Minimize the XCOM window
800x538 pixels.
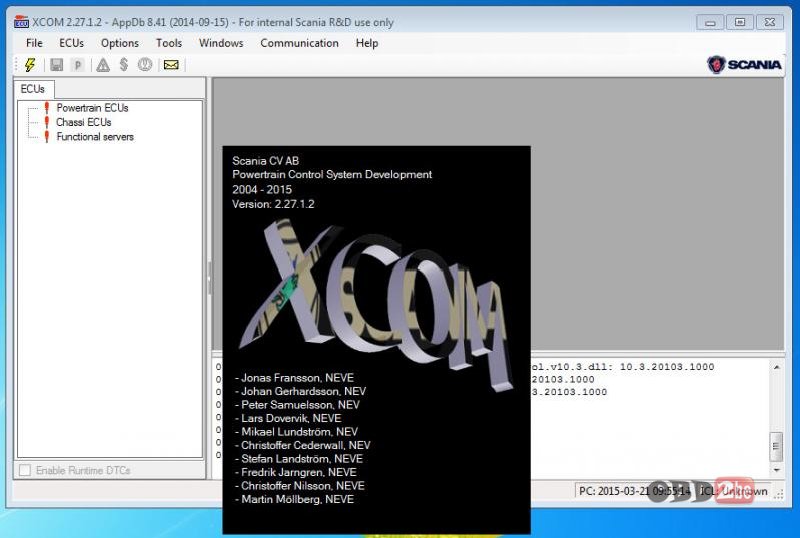click(710, 22)
